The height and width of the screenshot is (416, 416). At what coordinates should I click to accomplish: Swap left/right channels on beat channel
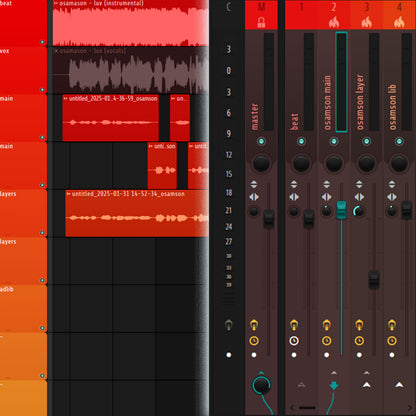(294, 197)
